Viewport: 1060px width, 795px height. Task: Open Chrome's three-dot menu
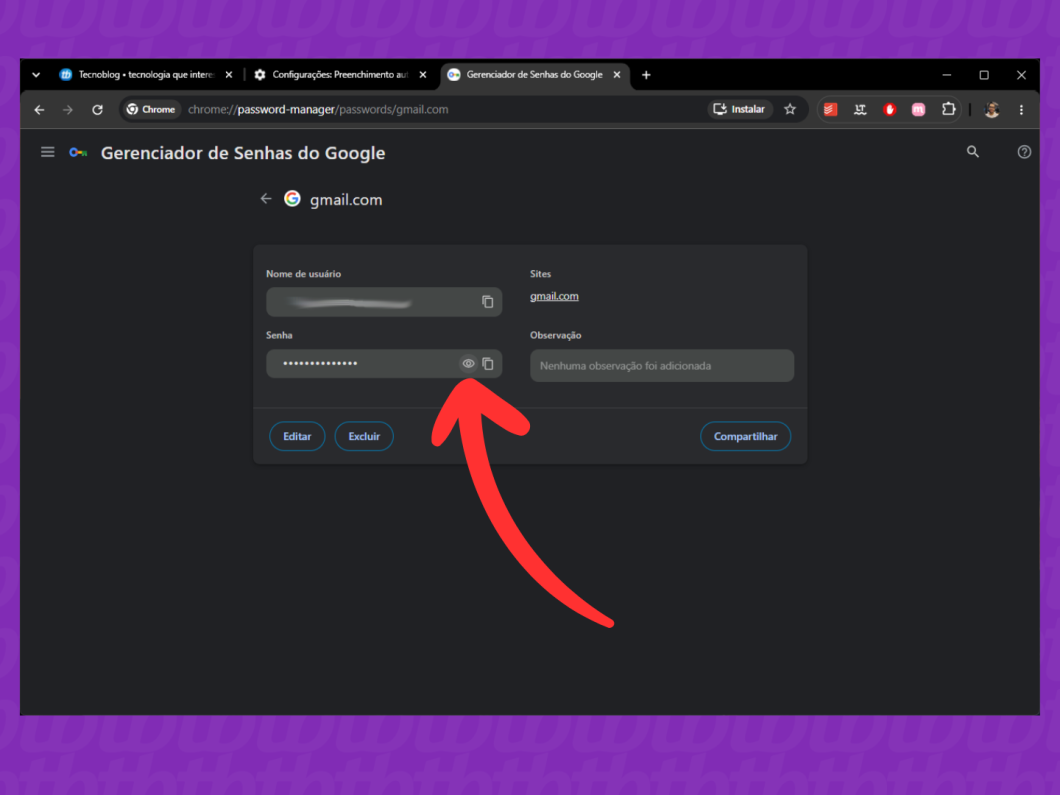[x=1021, y=110]
